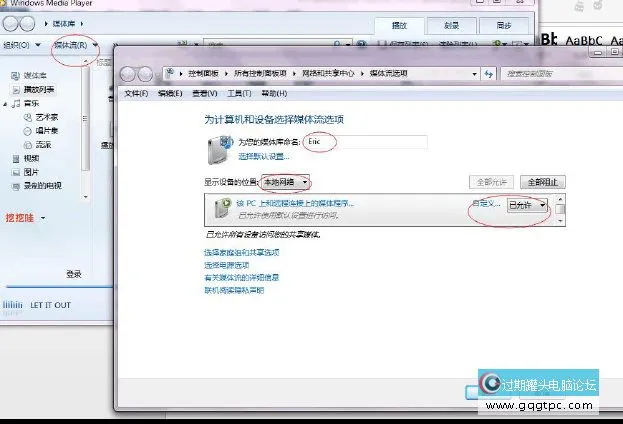
Task: Select 录制的电视 in the navigation tree
Action: [x=43, y=186]
